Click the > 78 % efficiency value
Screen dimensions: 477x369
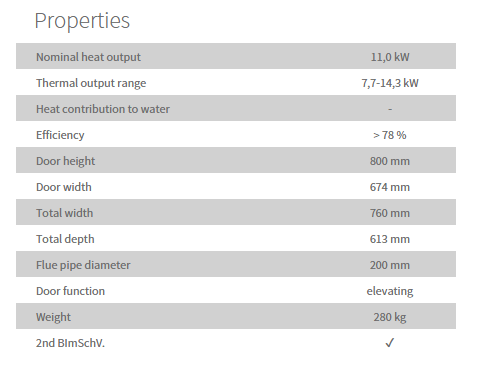point(390,135)
